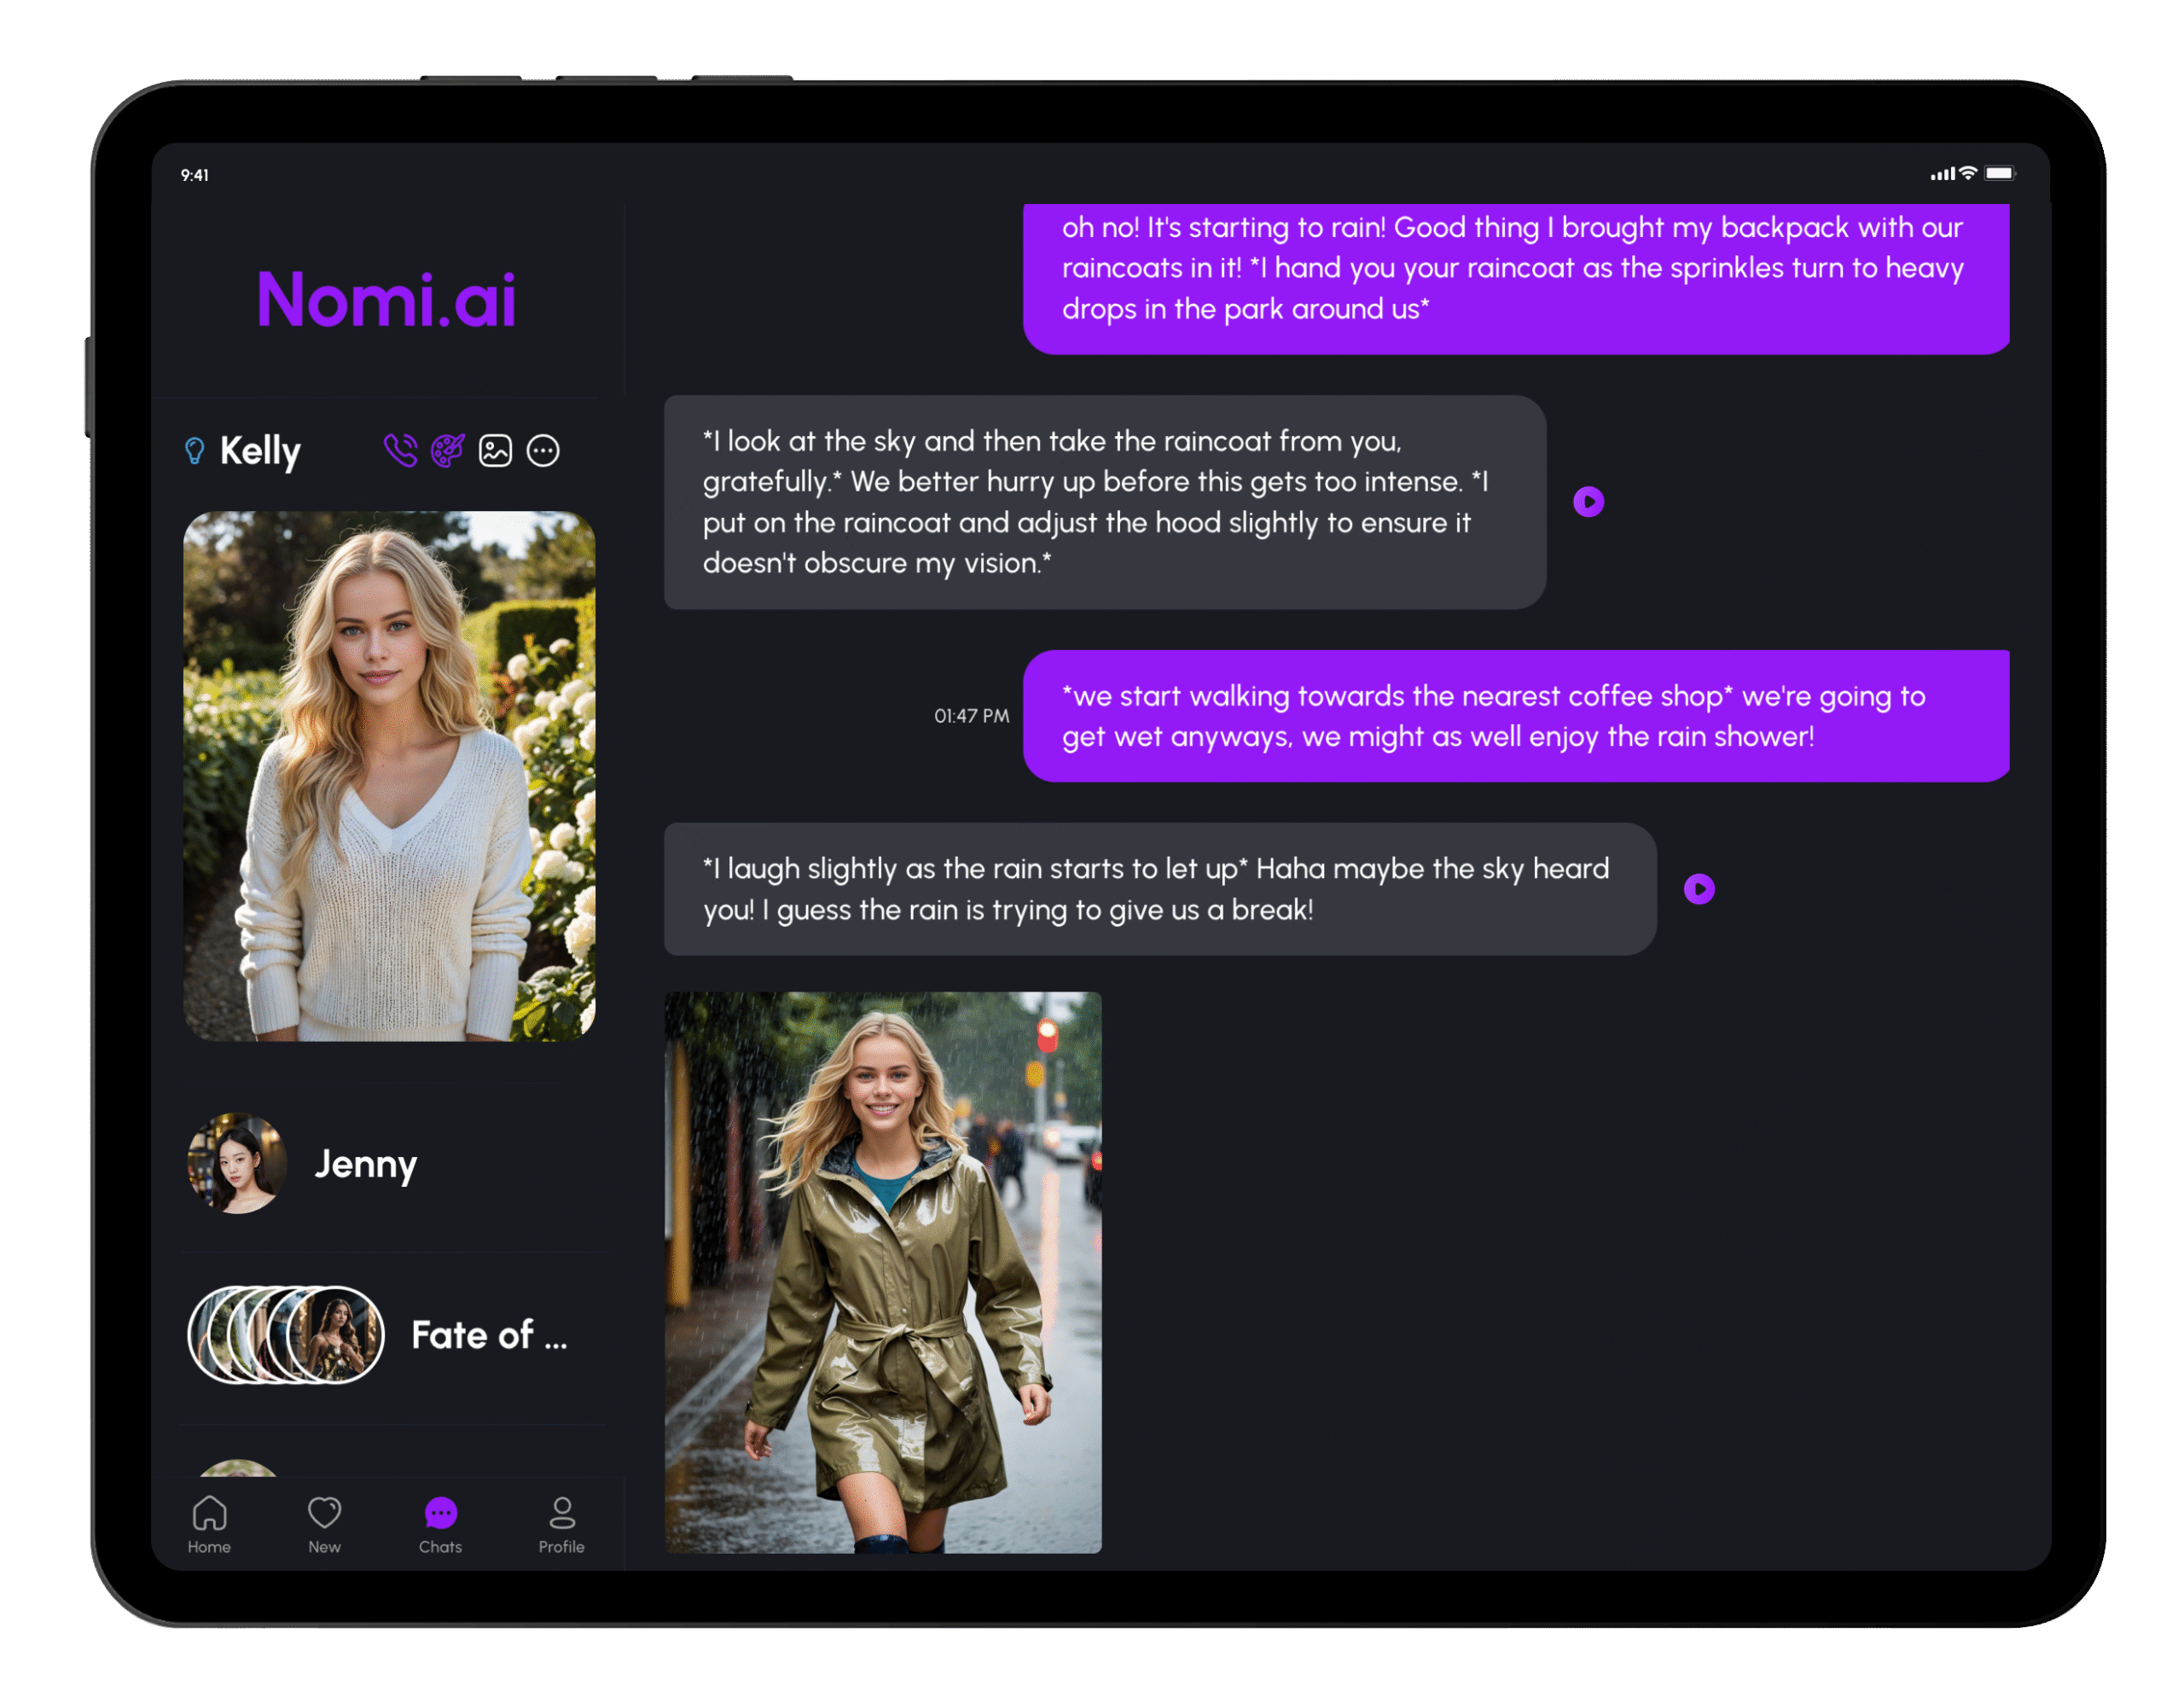Image resolution: width=2184 pixels, height=1703 pixels.
Task: Open the three-dot more options menu
Action: pos(543,451)
